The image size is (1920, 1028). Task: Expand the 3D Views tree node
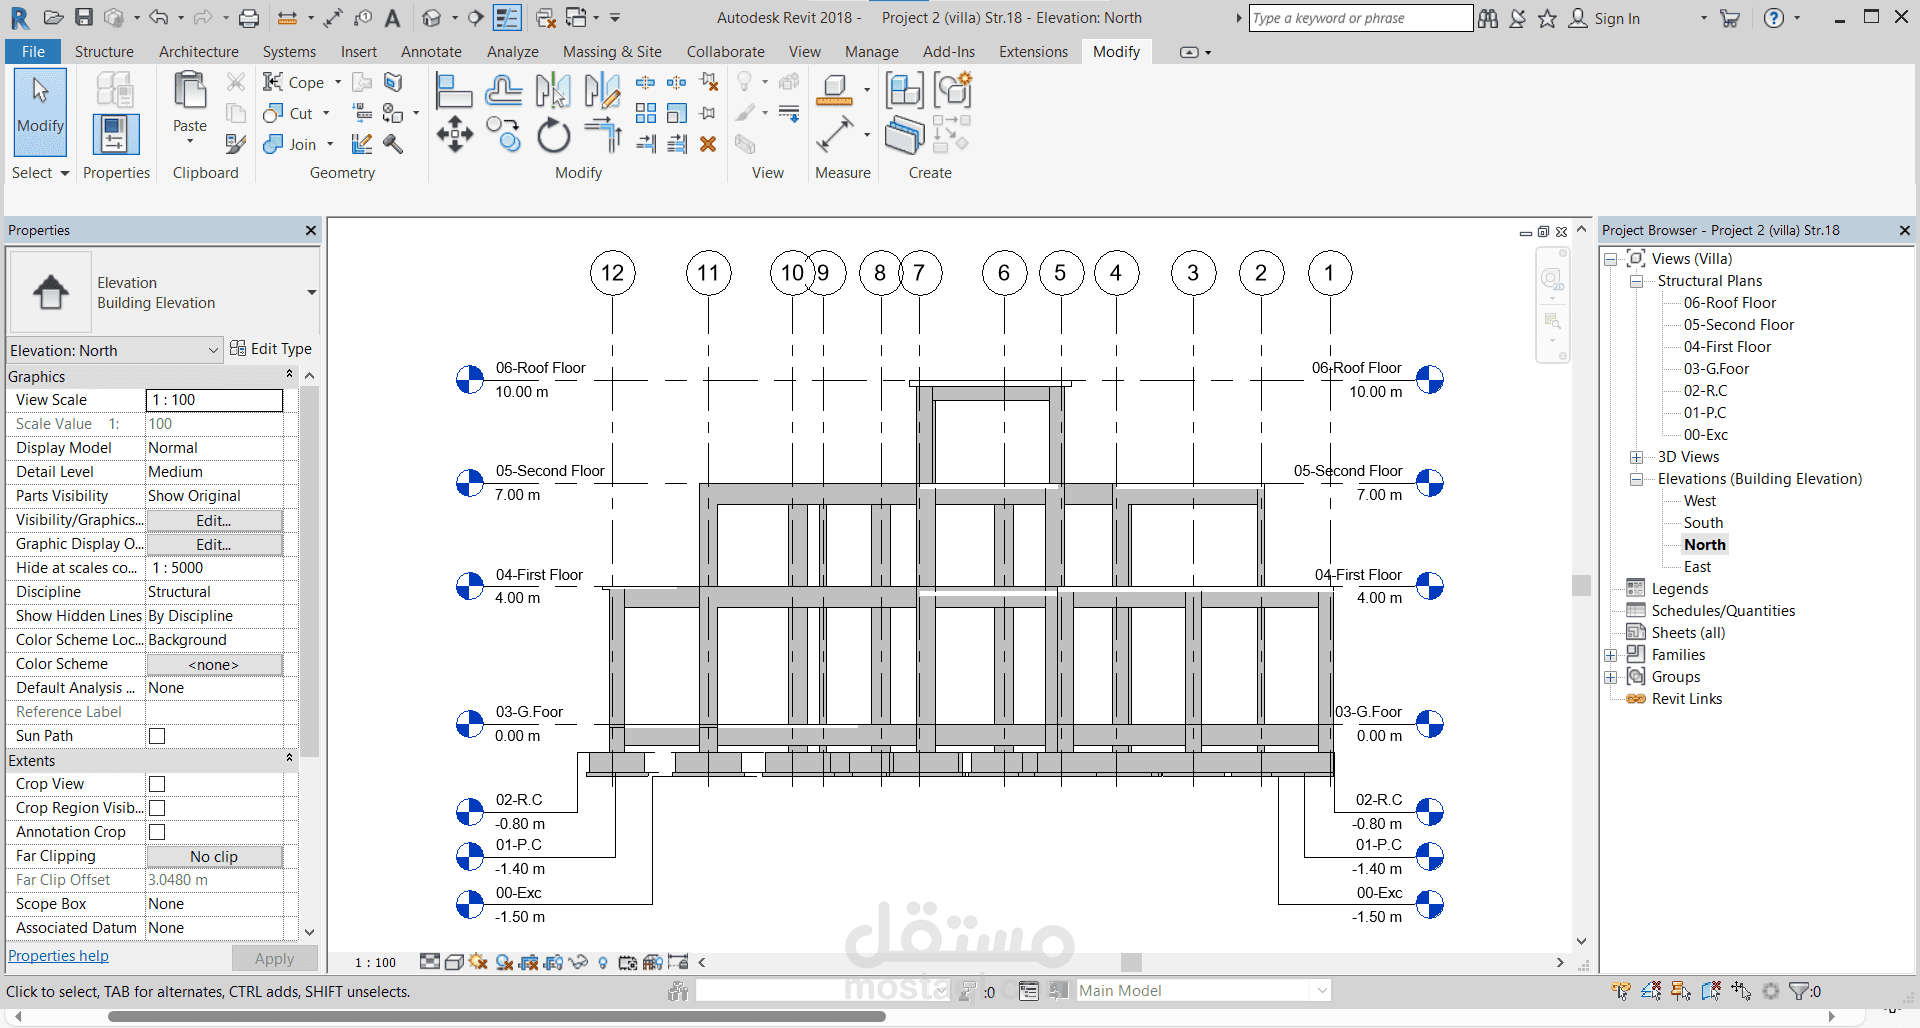point(1637,457)
